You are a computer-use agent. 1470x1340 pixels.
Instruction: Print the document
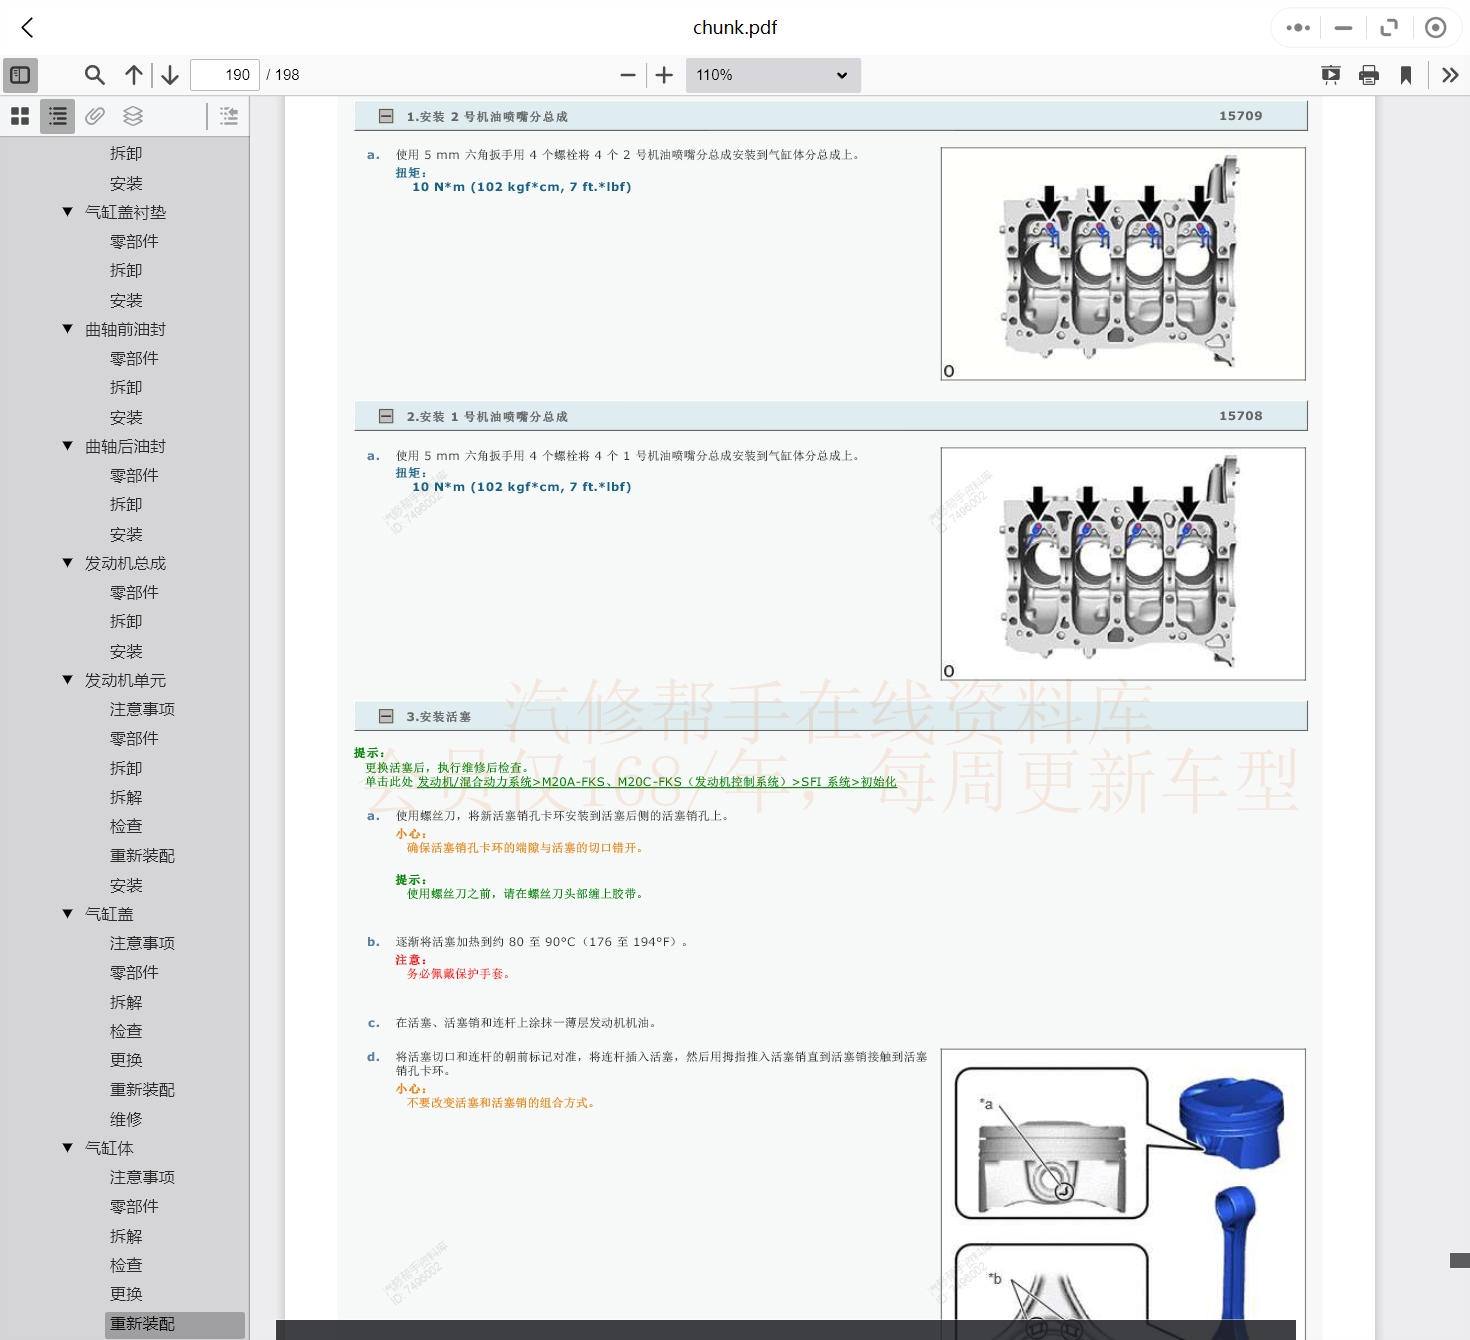[x=1369, y=75]
